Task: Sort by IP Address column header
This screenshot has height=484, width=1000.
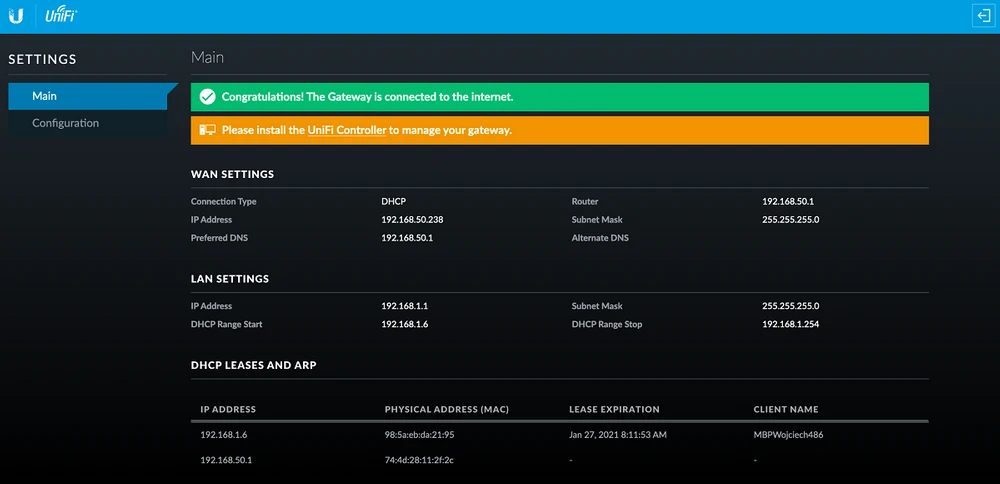Action: pyautogui.click(x=228, y=409)
